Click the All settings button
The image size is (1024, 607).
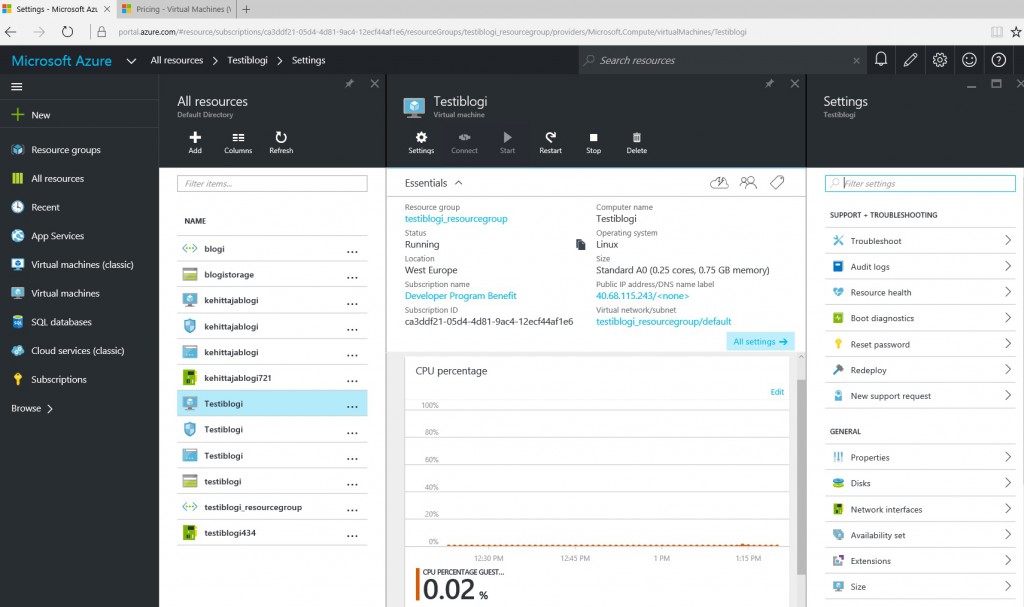pyautogui.click(x=760, y=341)
